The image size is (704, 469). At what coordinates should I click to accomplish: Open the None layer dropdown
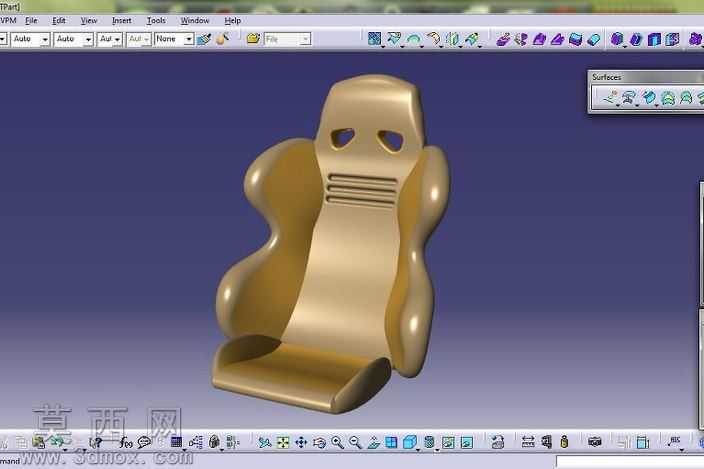[x=189, y=39]
